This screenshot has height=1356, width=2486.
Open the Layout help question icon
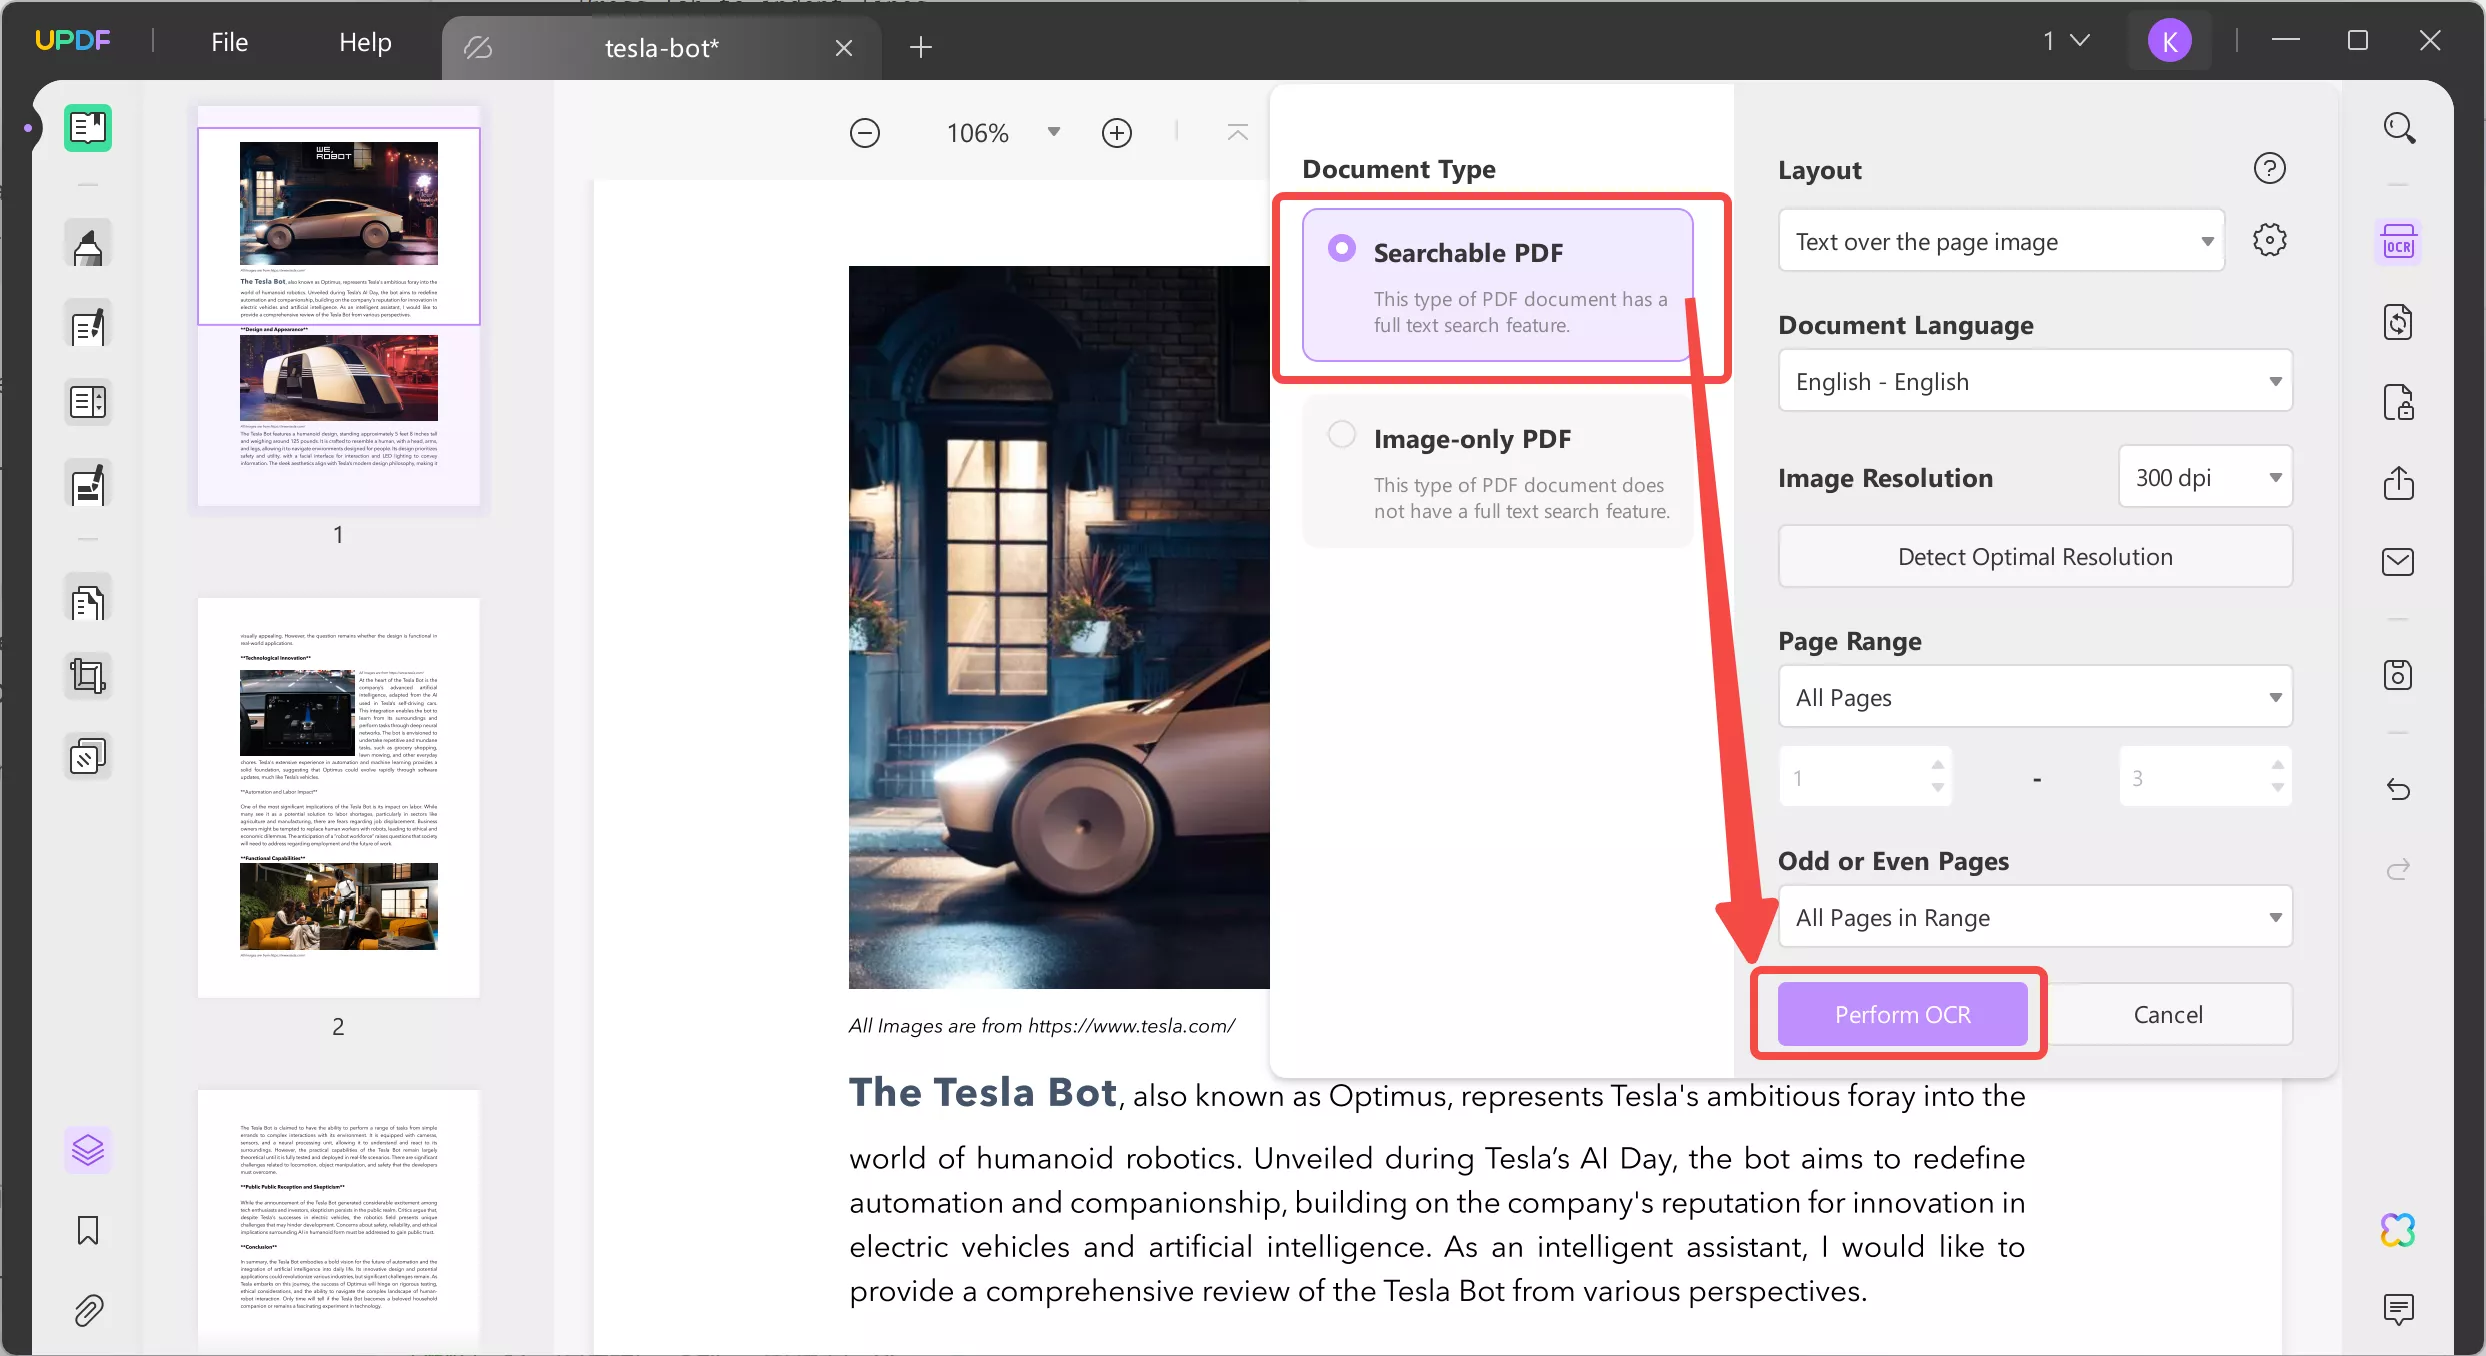point(2270,168)
